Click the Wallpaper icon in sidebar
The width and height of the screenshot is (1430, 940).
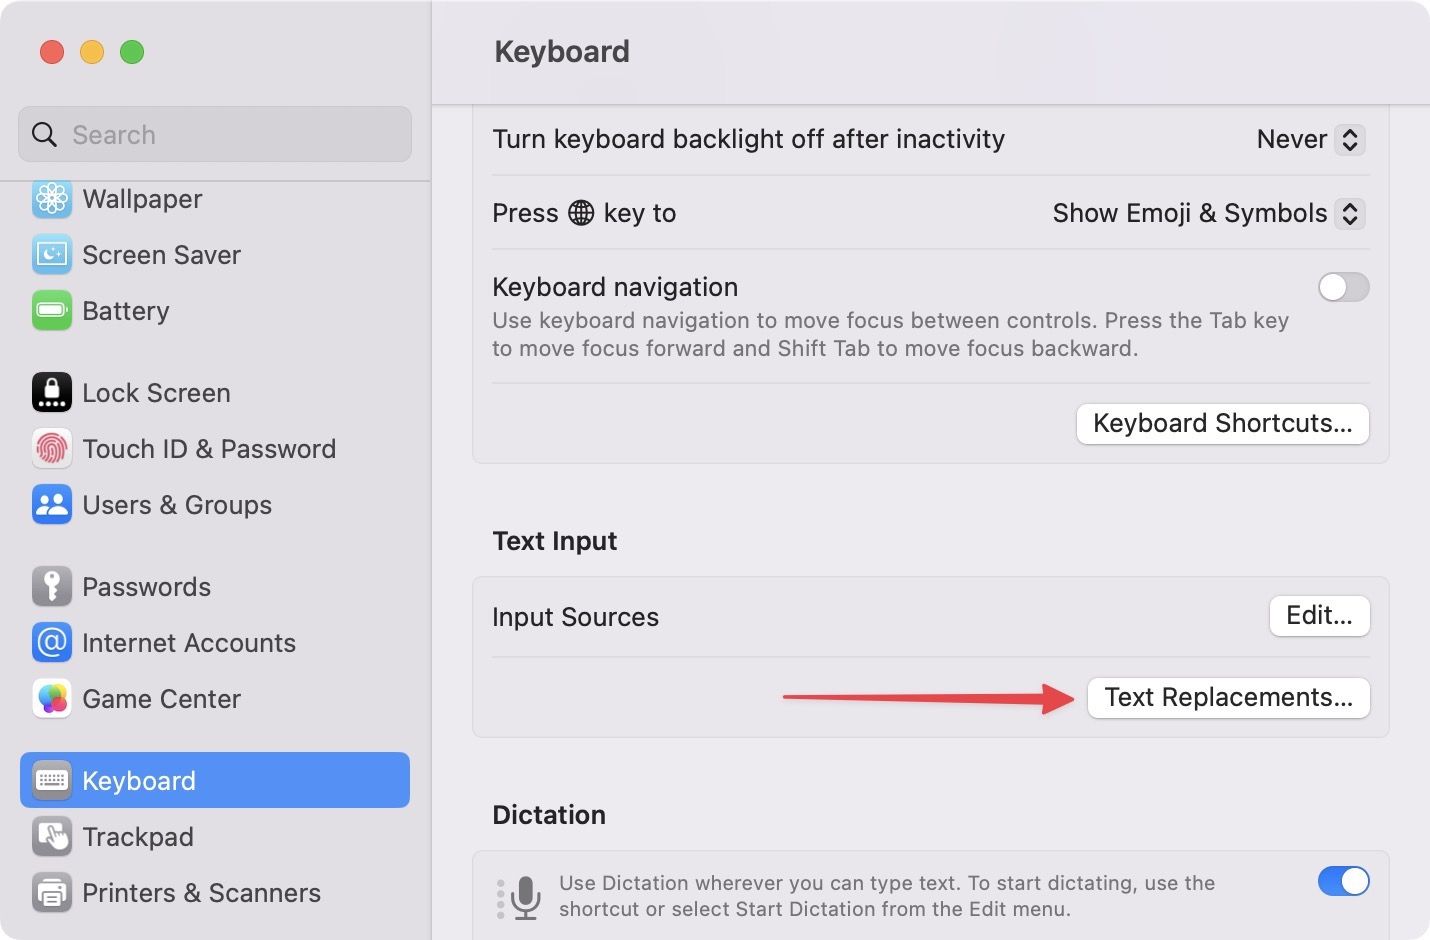click(x=52, y=199)
